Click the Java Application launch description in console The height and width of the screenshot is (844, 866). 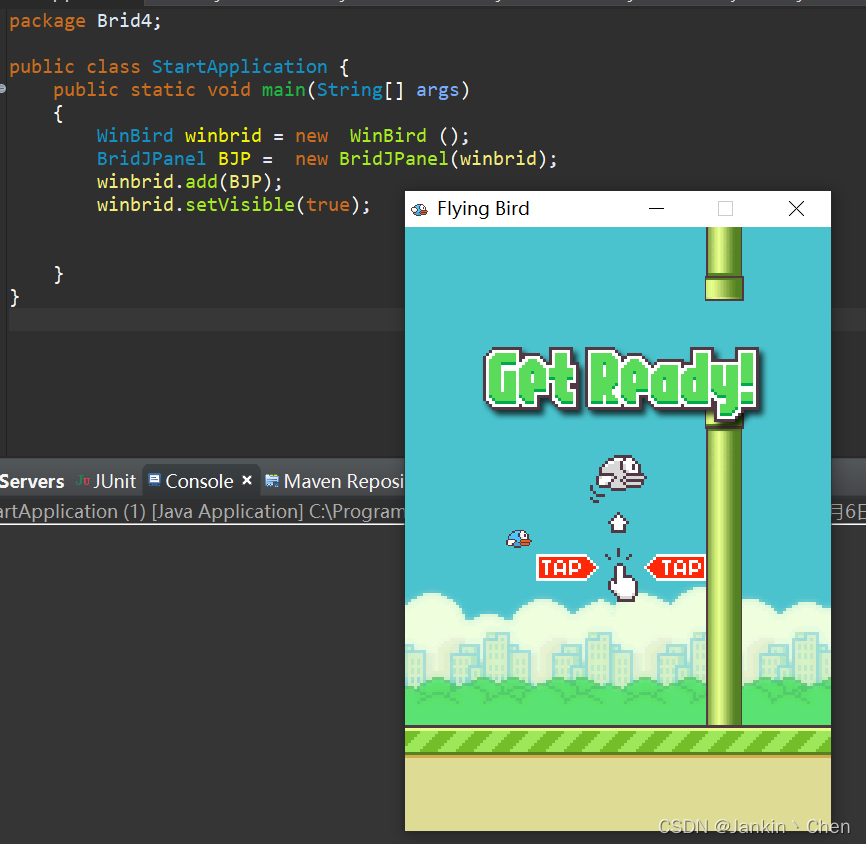(x=202, y=511)
